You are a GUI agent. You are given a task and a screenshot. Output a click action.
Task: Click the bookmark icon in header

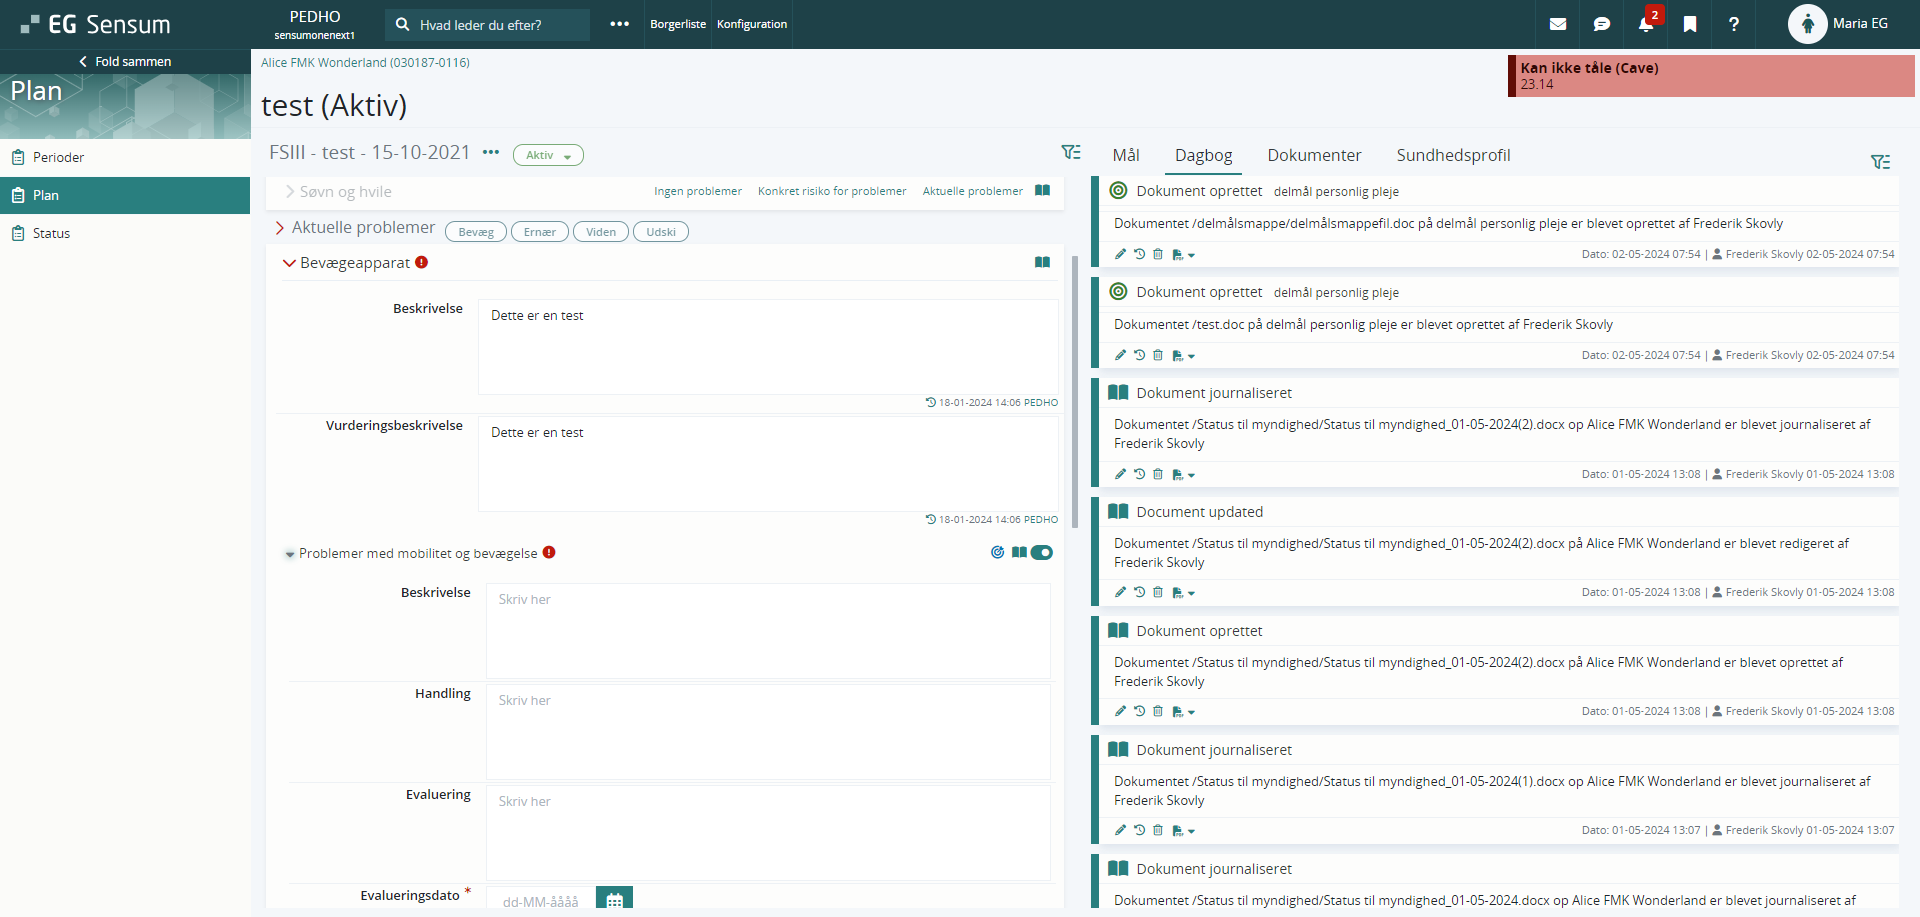[x=1690, y=24]
